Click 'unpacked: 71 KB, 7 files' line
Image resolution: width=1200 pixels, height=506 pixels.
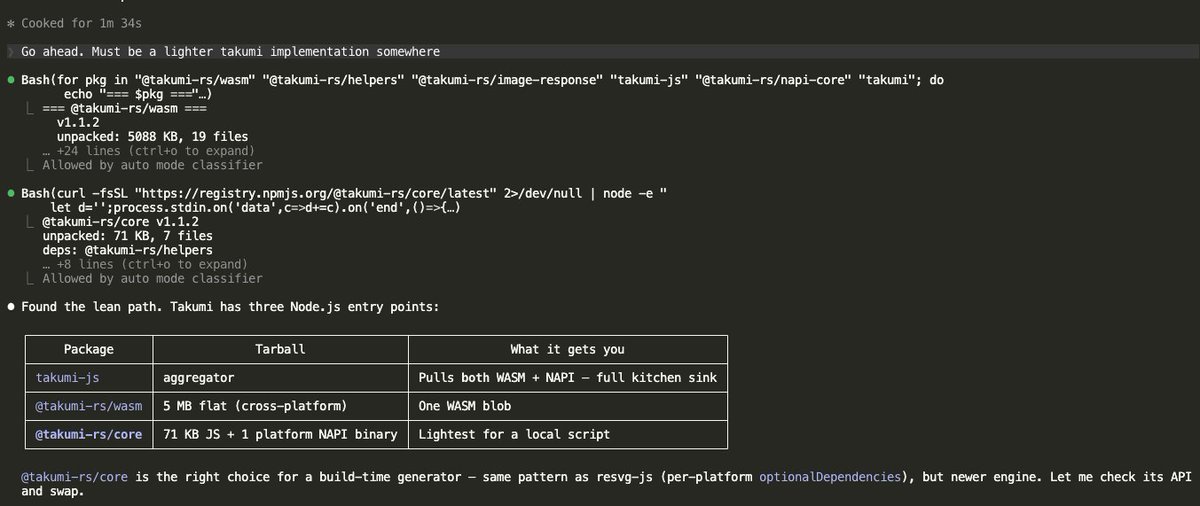click(x=130, y=235)
